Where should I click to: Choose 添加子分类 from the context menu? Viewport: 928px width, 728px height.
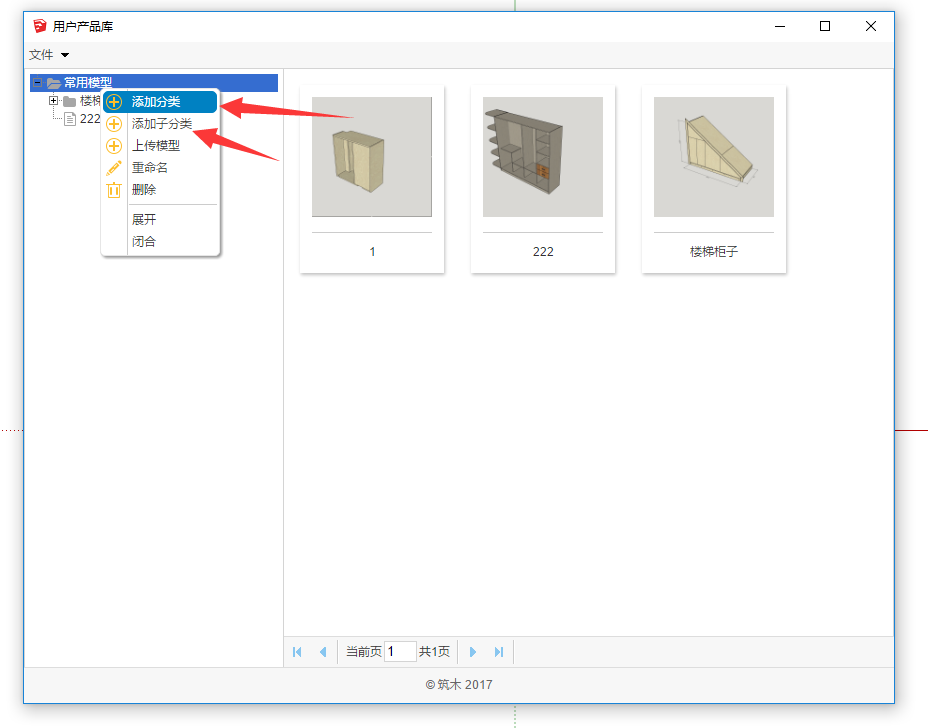point(160,124)
